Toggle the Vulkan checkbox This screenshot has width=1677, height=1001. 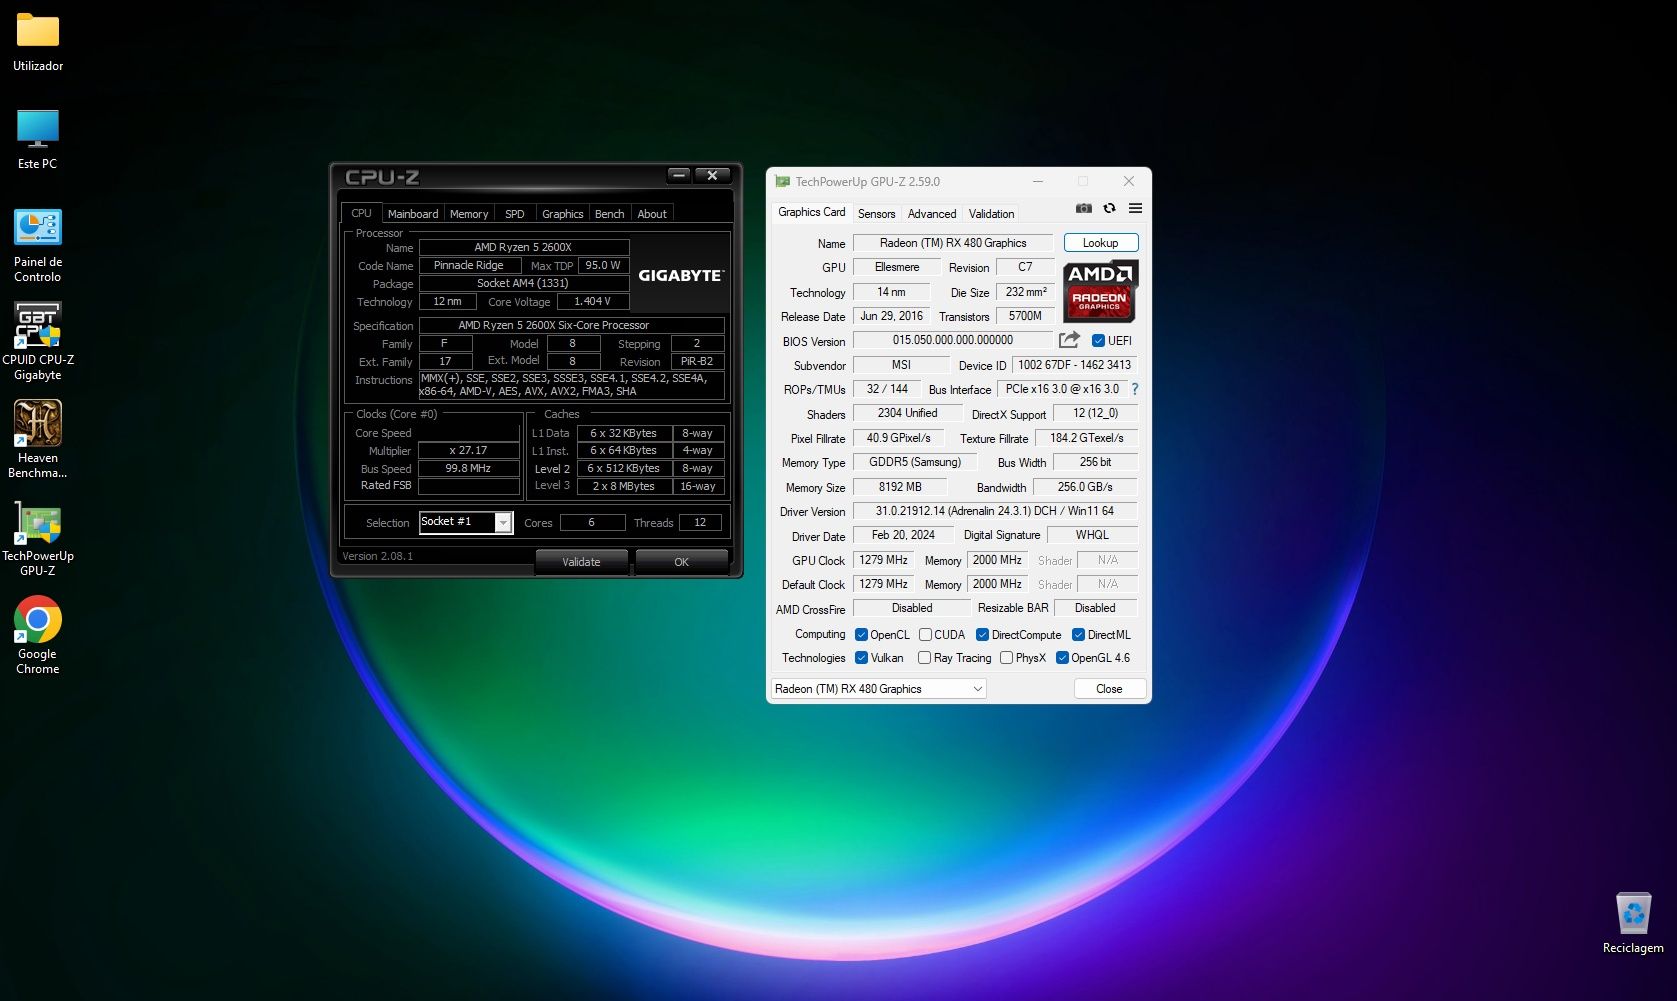tap(861, 657)
